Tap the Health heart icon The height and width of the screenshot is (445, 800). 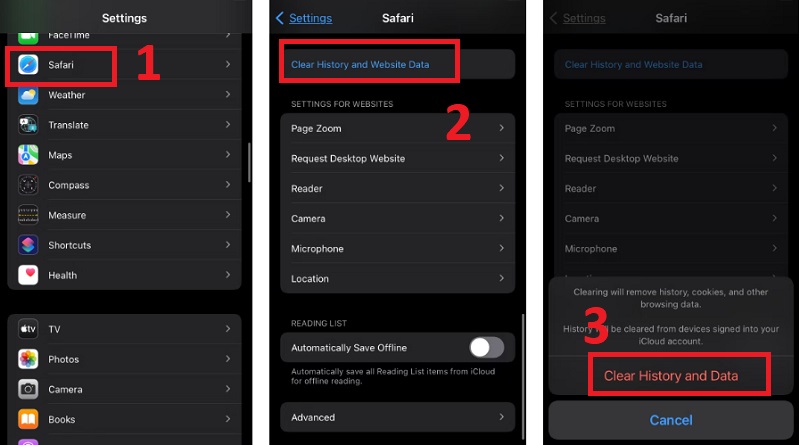28,275
